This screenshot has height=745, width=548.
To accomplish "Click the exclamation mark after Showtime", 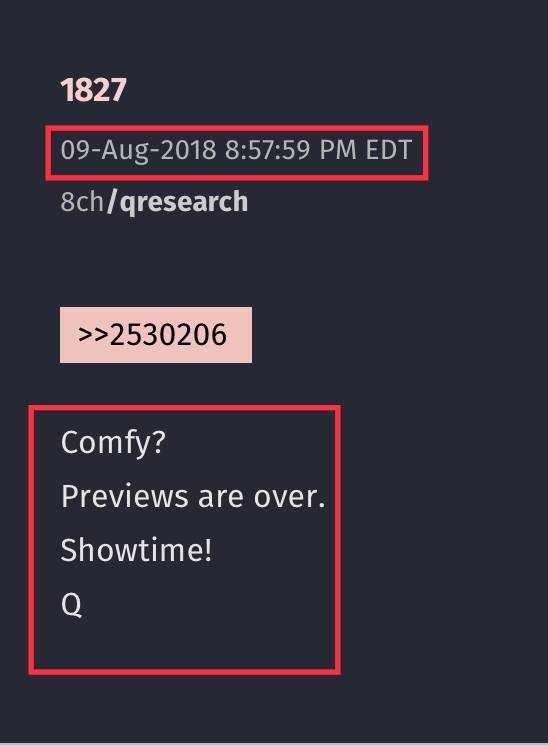I will click(207, 550).
